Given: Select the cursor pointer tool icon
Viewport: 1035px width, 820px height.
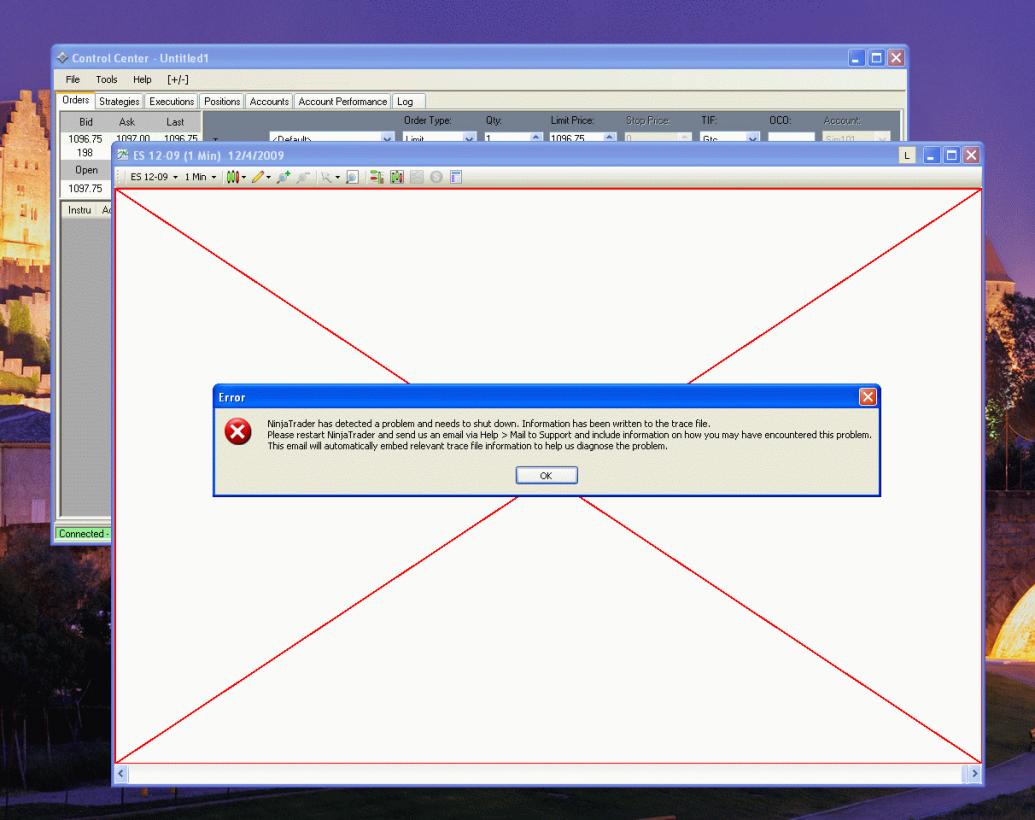Looking at the screenshot, I should click(326, 177).
